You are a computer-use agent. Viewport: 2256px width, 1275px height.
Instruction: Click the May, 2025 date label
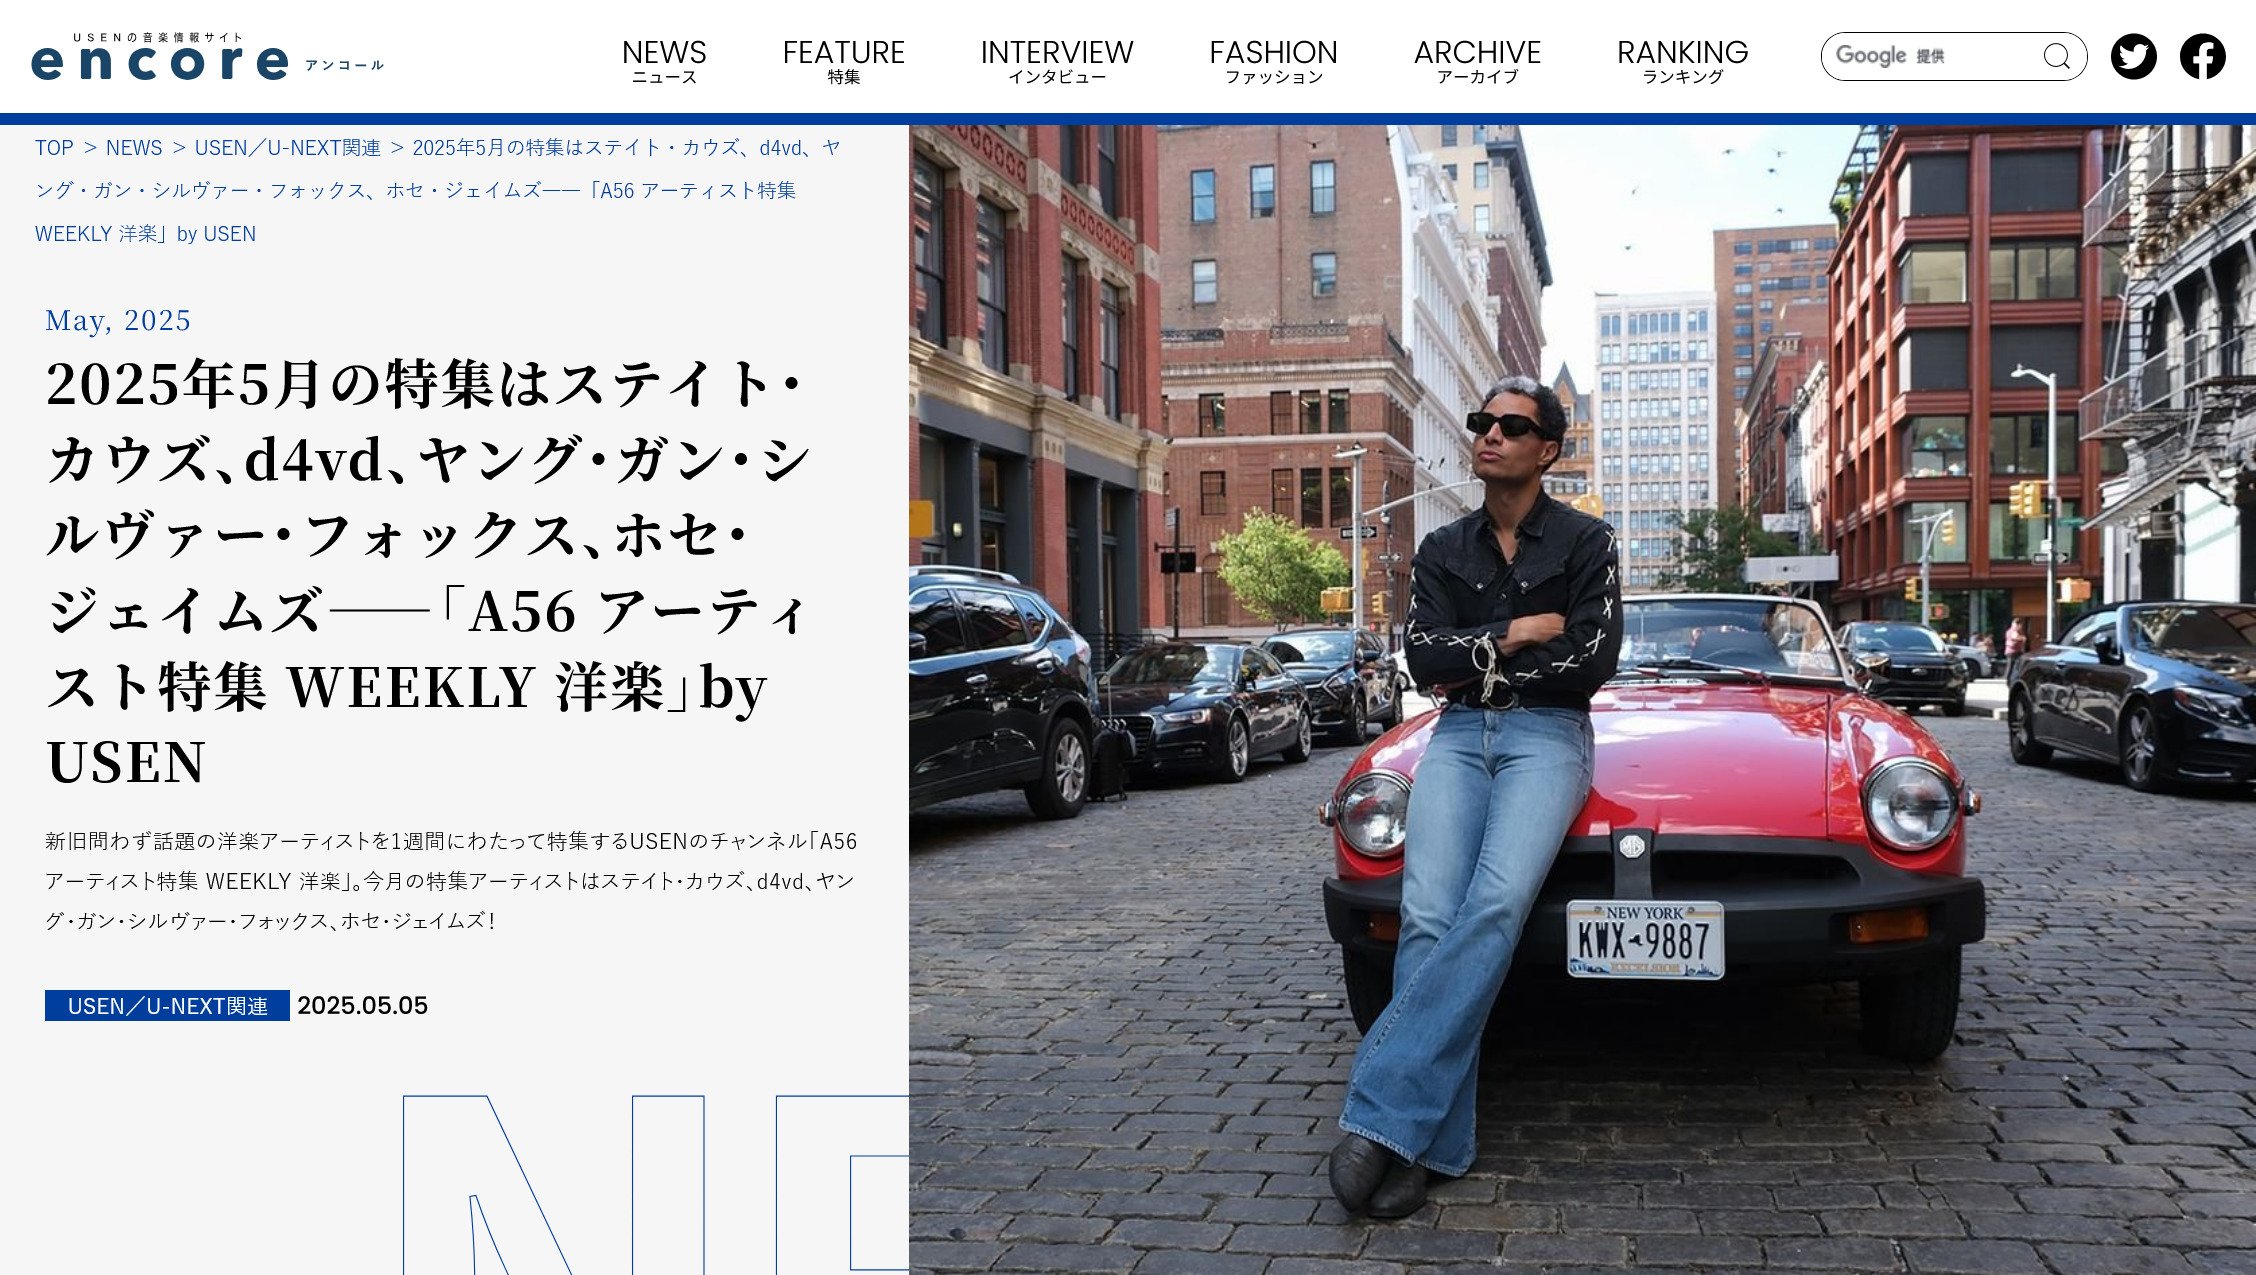118,320
